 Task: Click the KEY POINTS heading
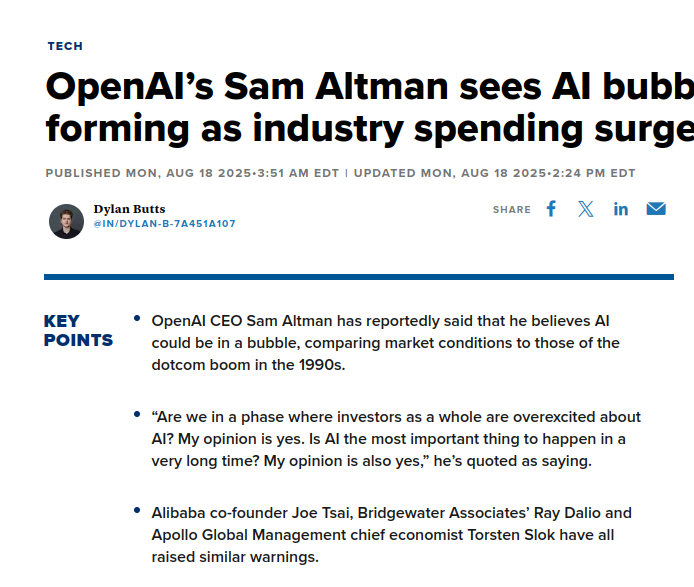78,330
